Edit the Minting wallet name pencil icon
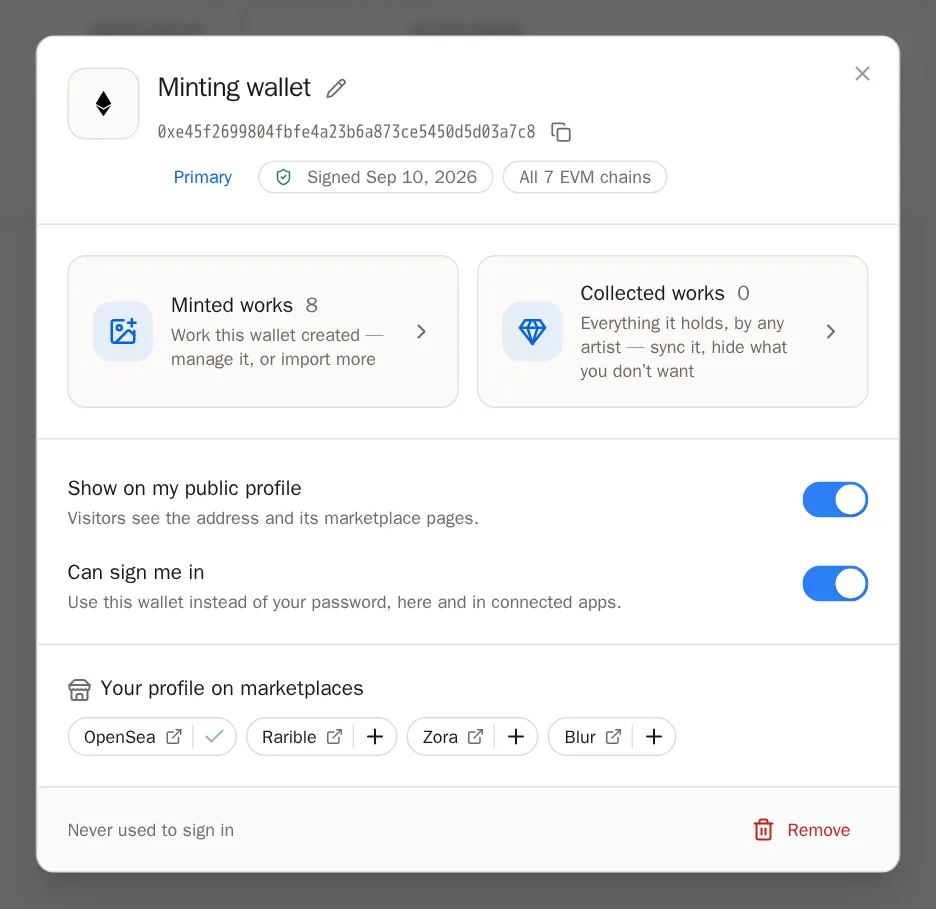 (x=336, y=88)
